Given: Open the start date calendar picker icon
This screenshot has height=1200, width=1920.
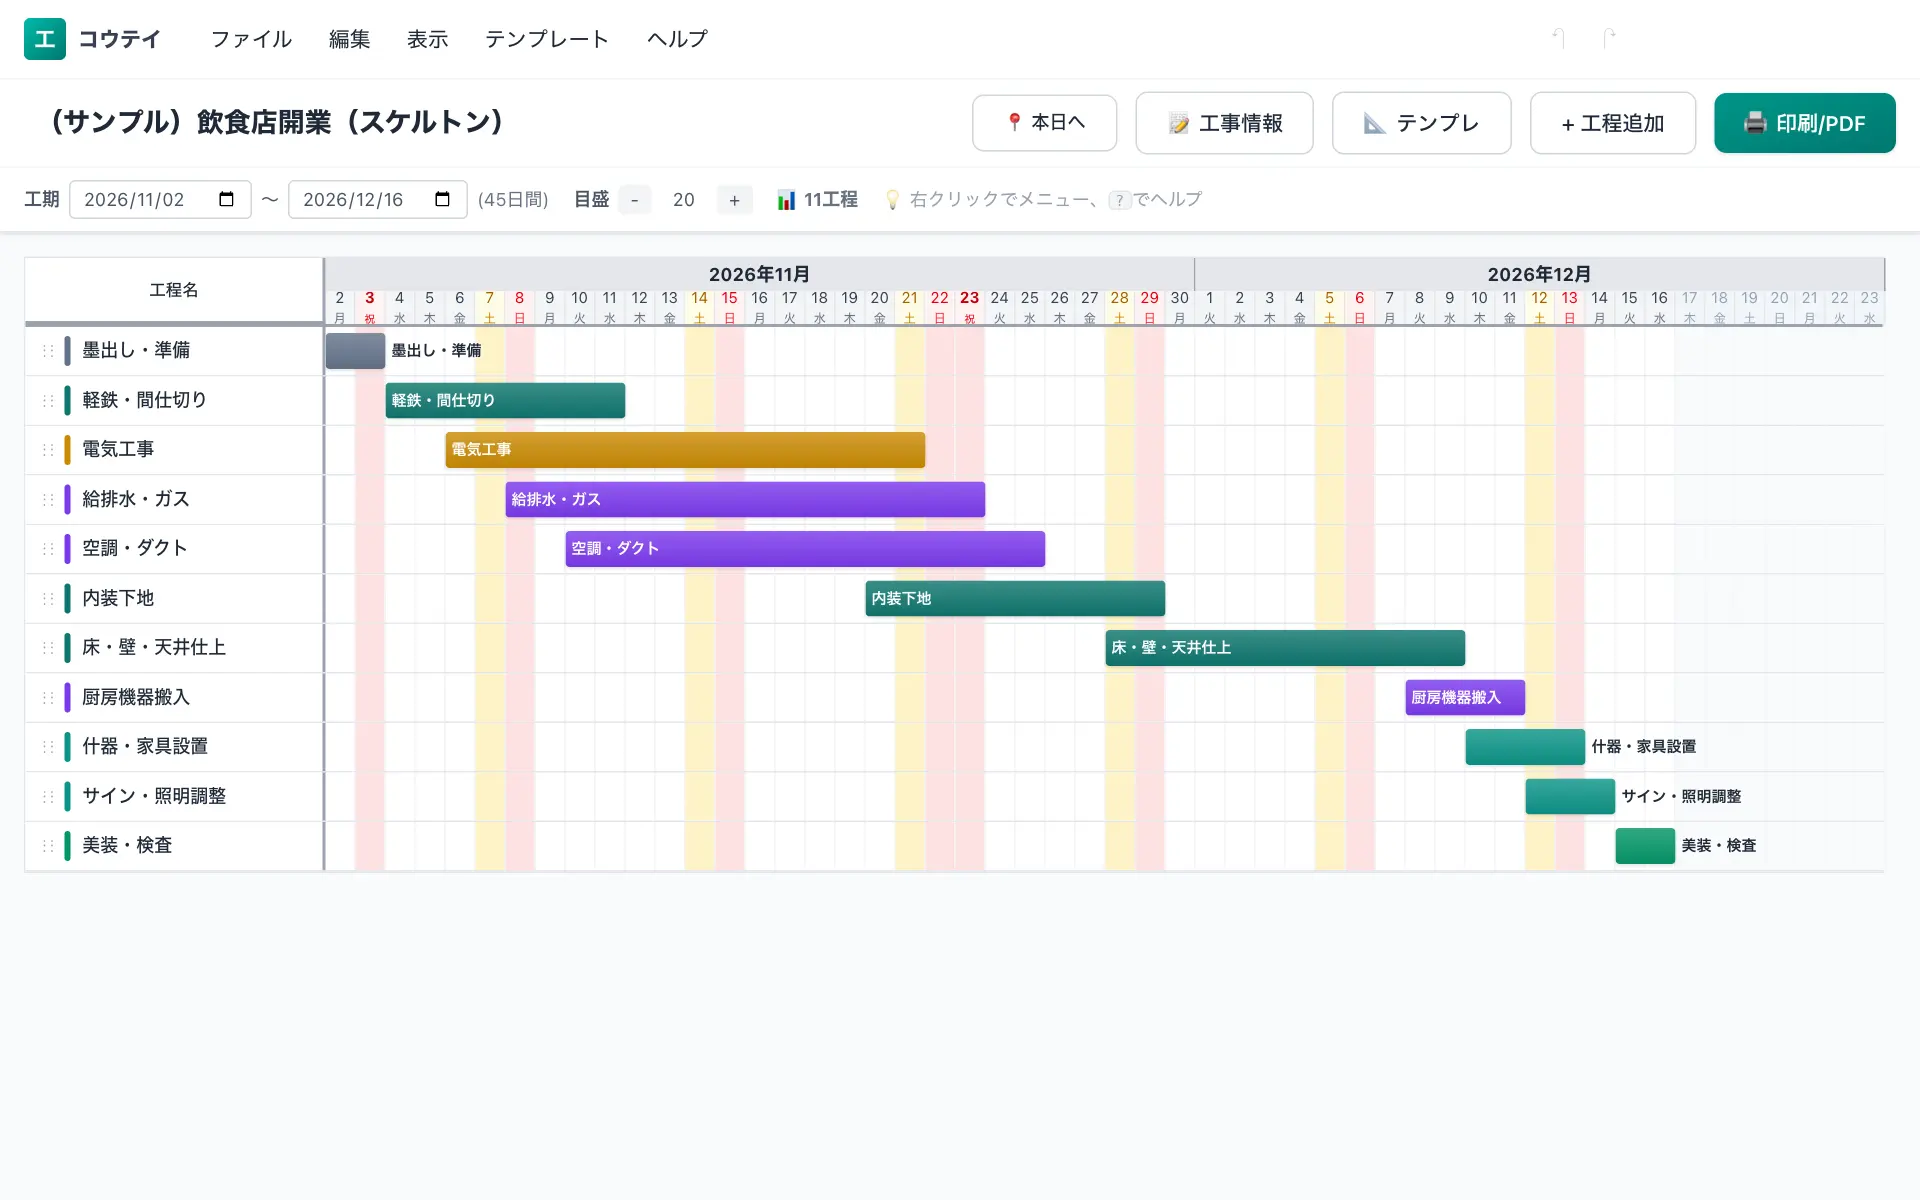Looking at the screenshot, I should pos(227,199).
